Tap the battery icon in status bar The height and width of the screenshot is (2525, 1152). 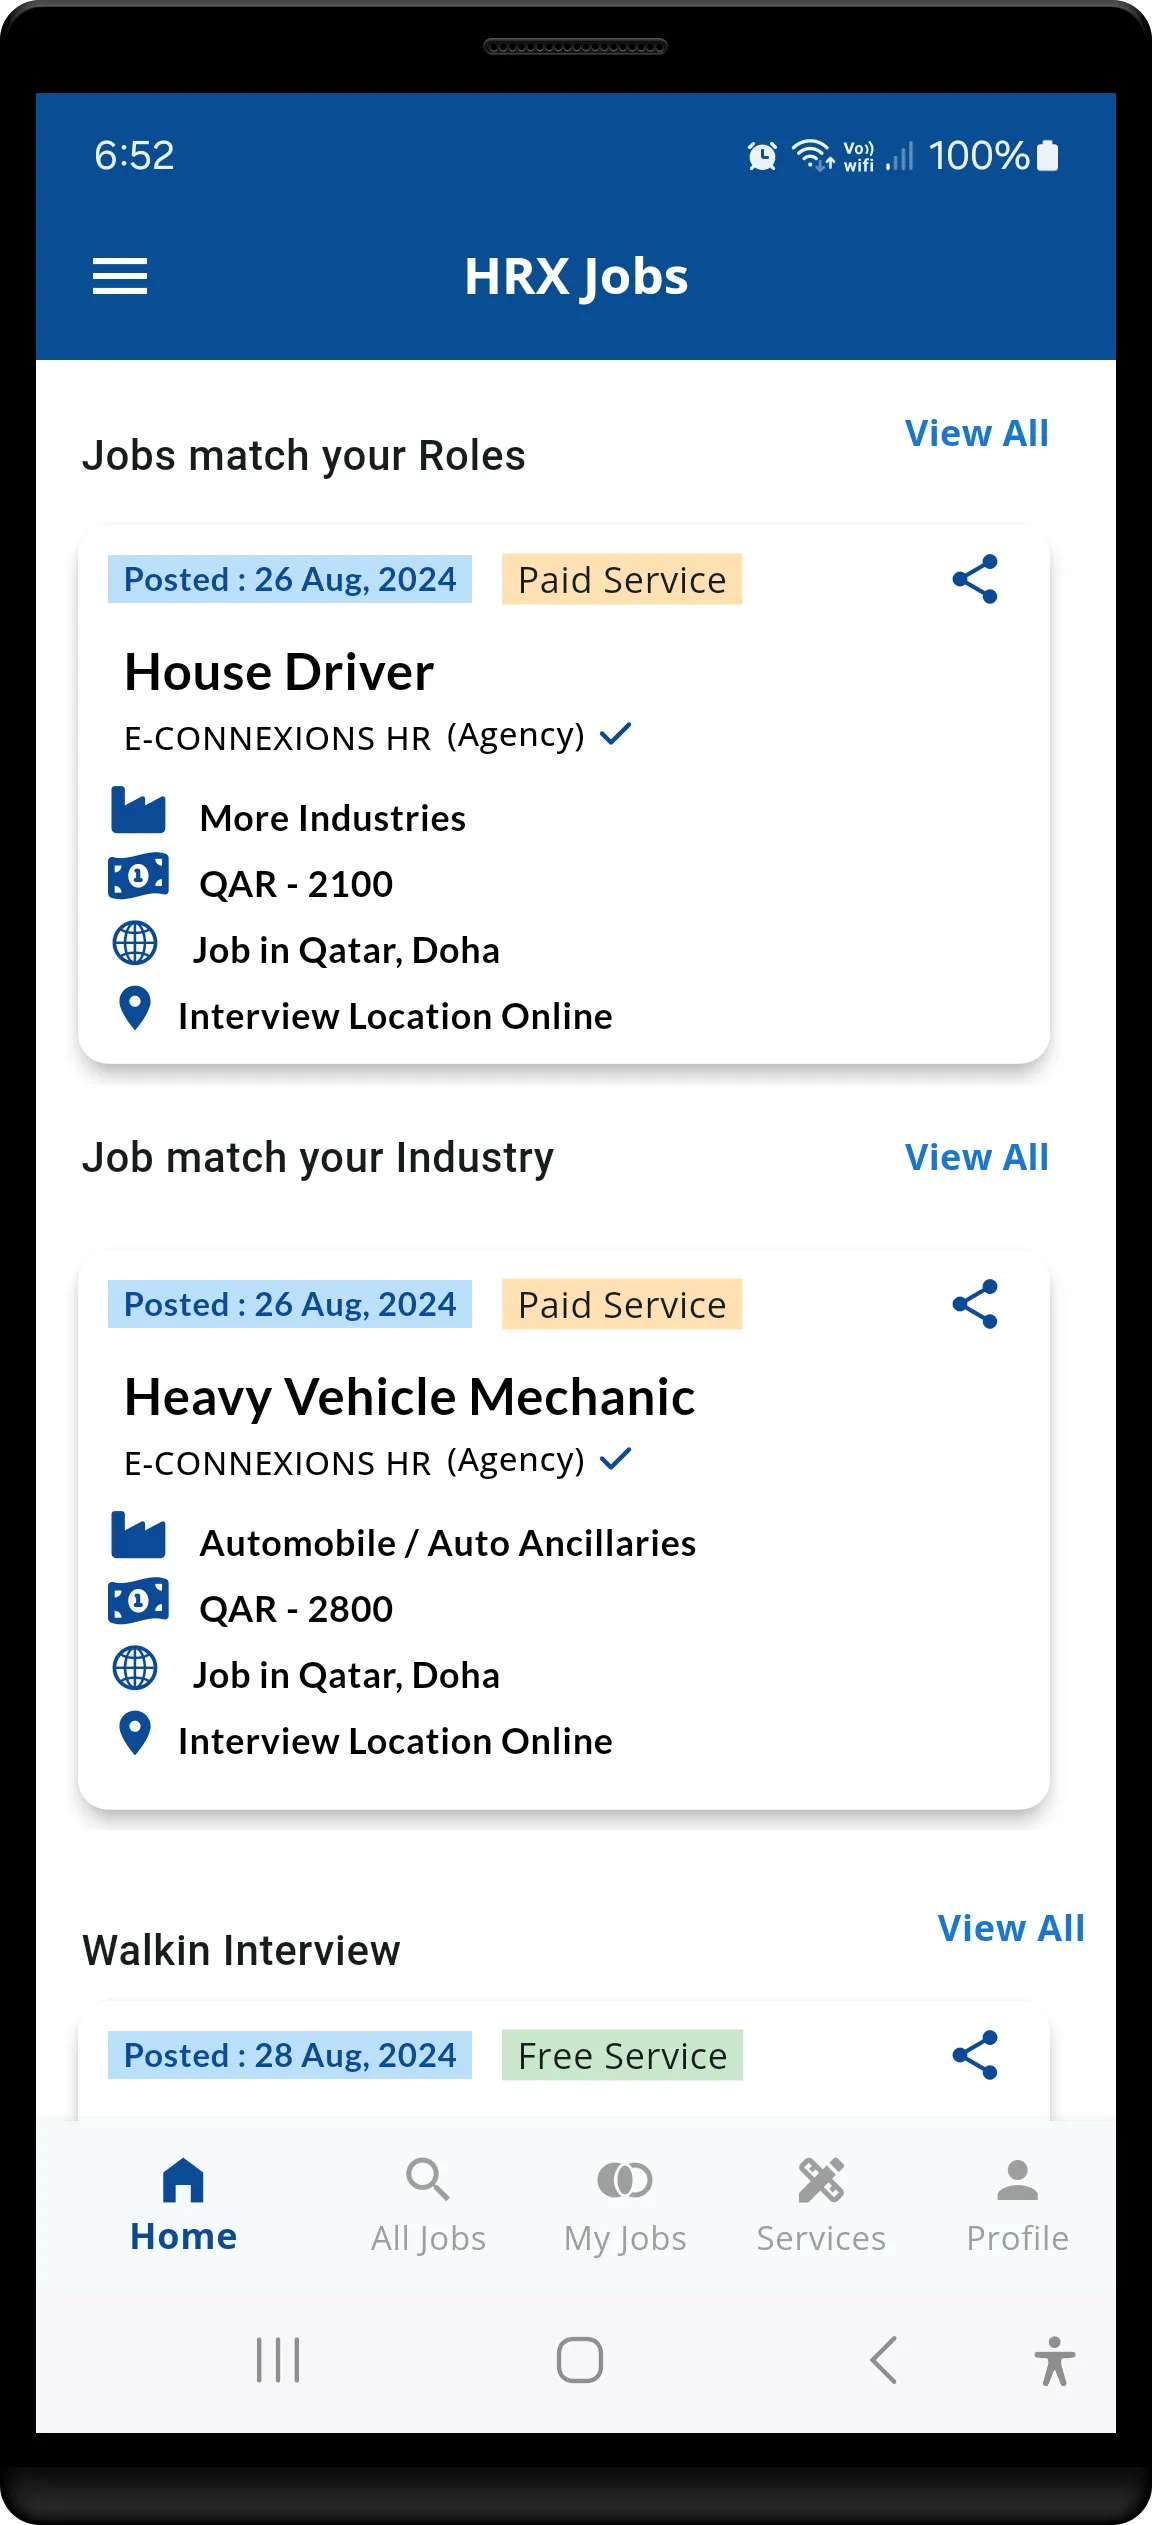[x=1048, y=156]
